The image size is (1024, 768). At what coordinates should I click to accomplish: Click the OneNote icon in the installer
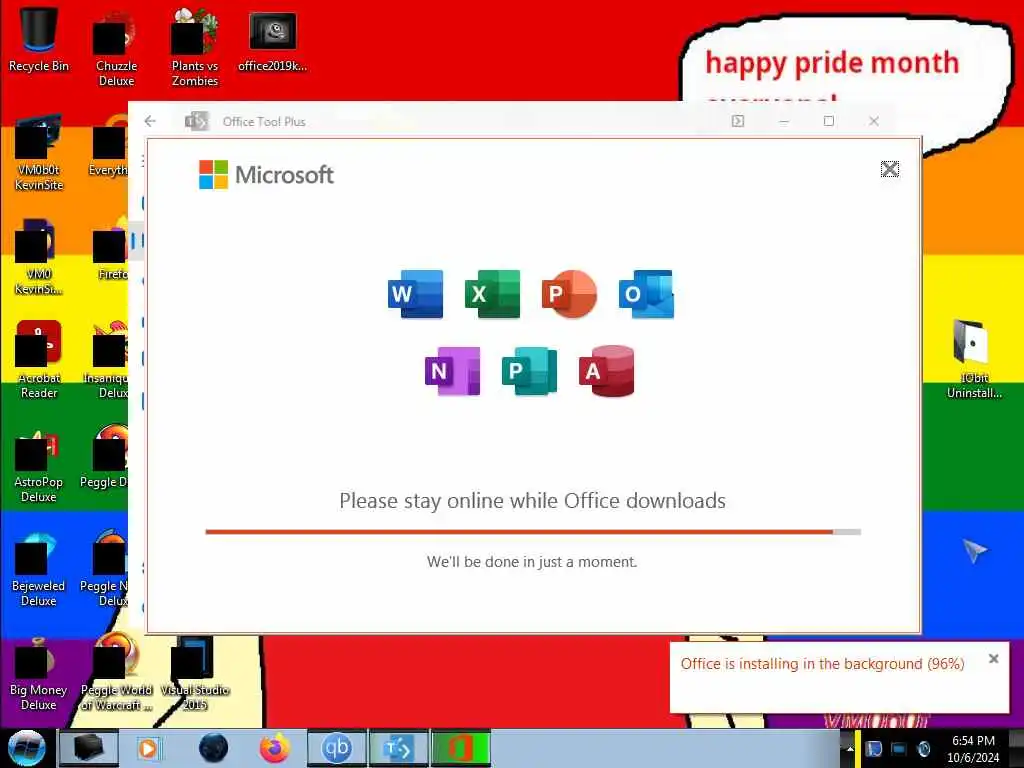click(453, 371)
